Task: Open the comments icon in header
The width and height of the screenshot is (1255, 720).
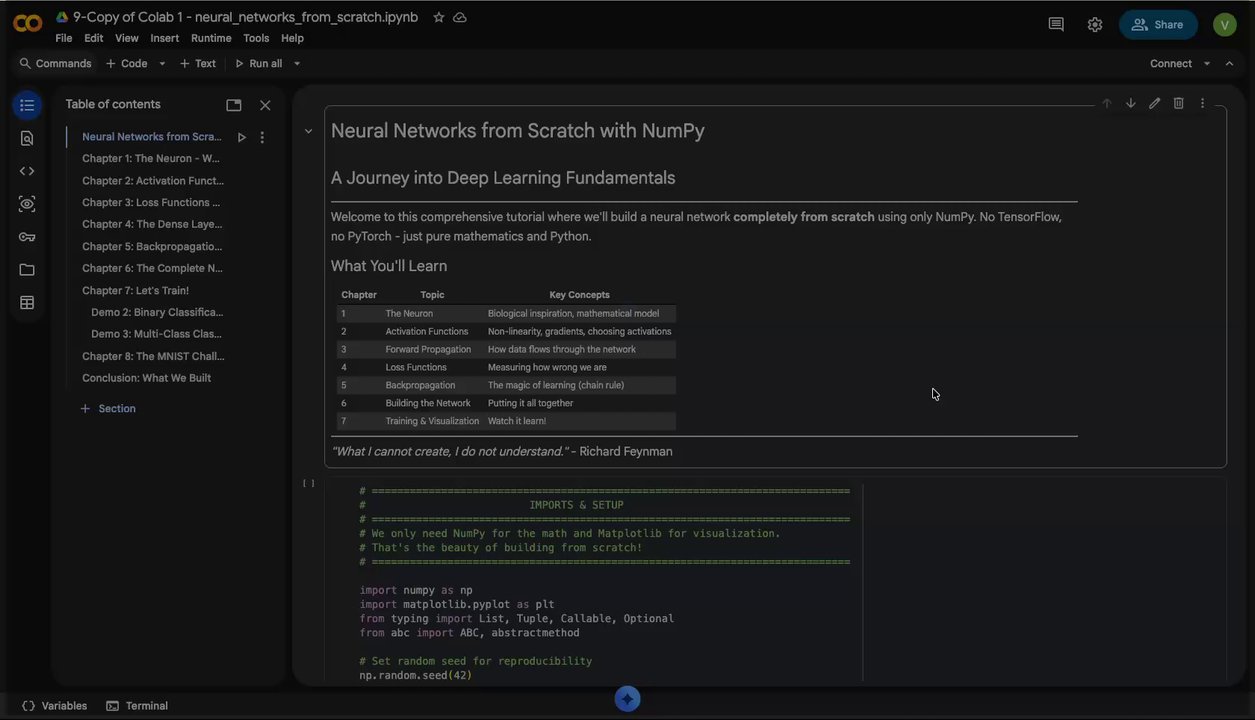Action: (1056, 25)
